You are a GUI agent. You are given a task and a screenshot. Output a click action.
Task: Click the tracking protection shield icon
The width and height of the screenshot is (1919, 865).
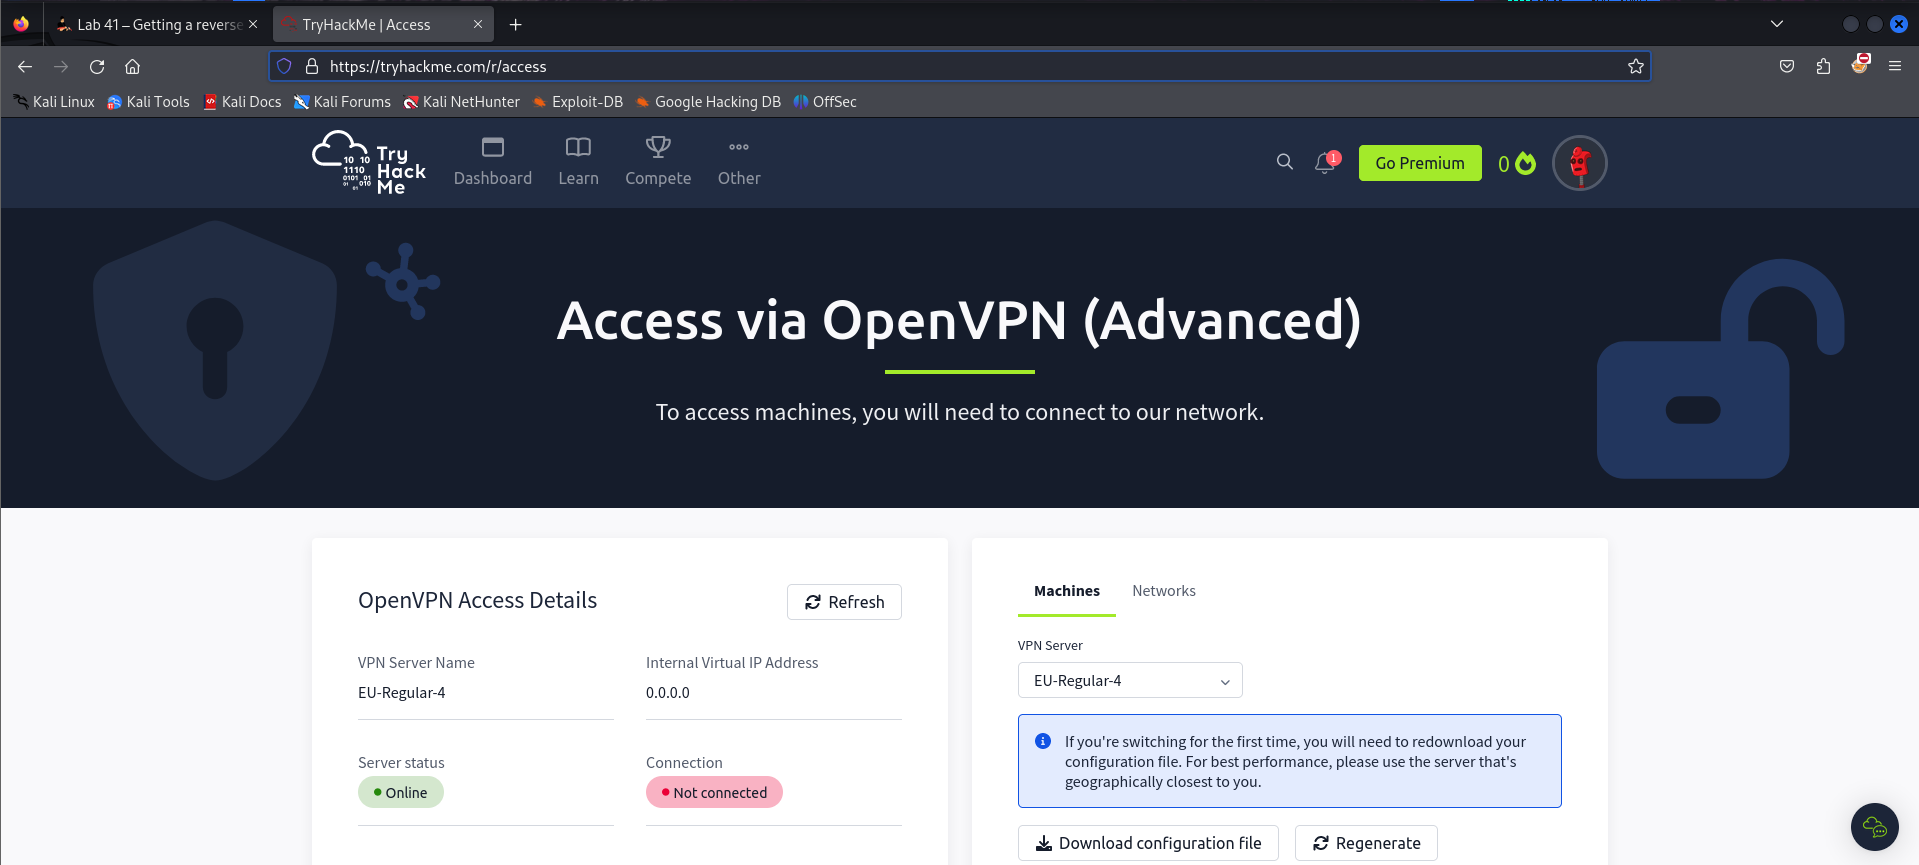(285, 66)
